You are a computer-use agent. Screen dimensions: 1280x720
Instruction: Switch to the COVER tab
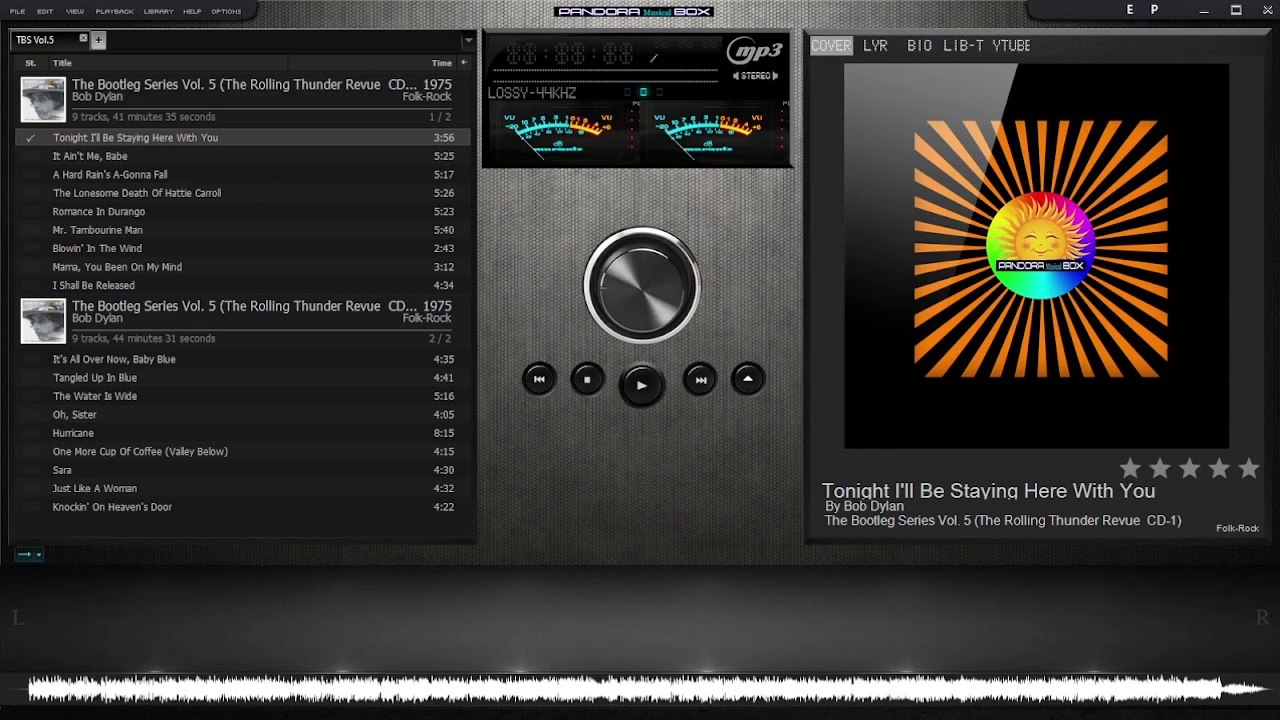(831, 46)
